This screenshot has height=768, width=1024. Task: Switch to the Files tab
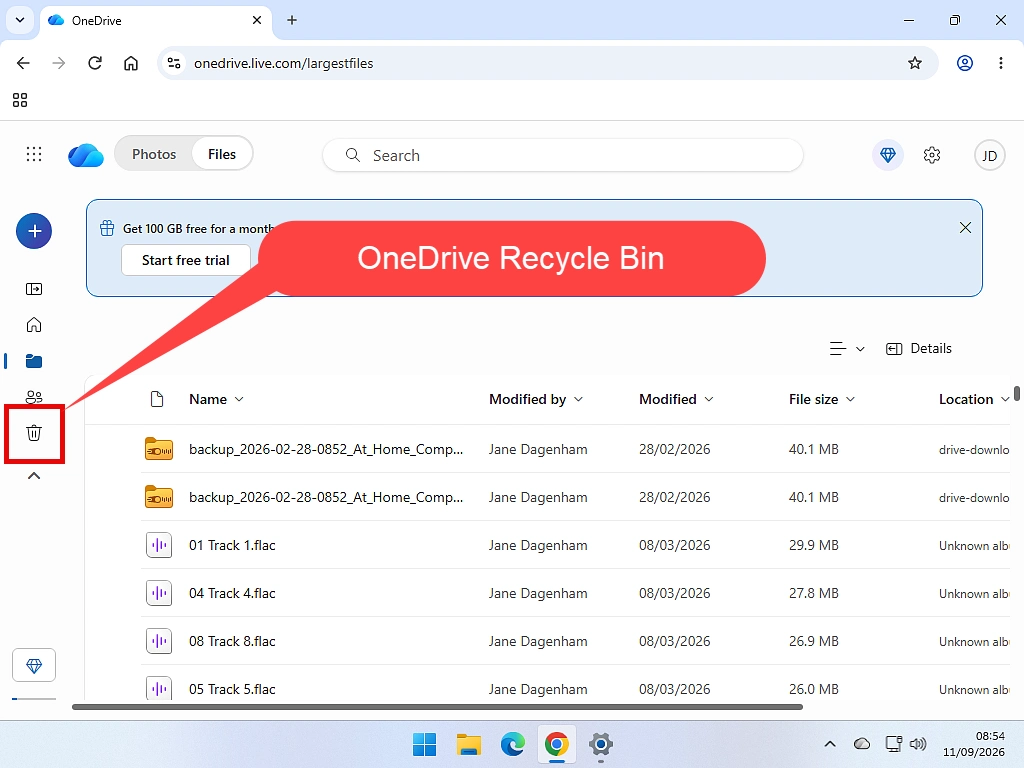point(222,154)
